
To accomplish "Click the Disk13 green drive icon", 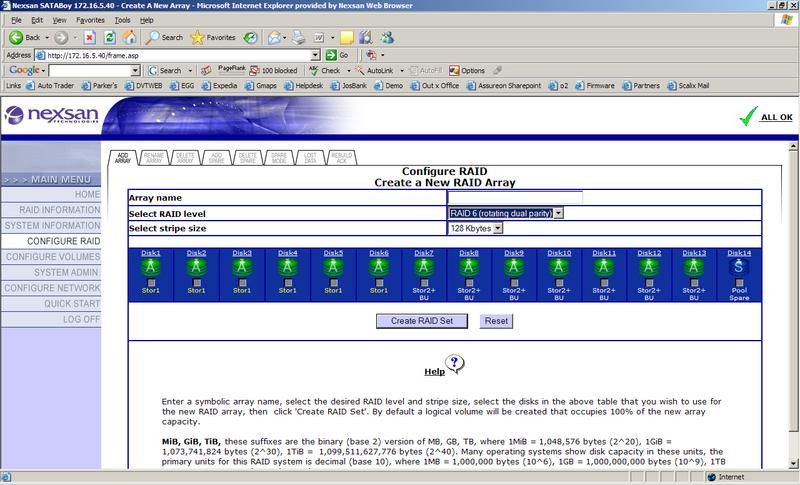I will [x=694, y=267].
